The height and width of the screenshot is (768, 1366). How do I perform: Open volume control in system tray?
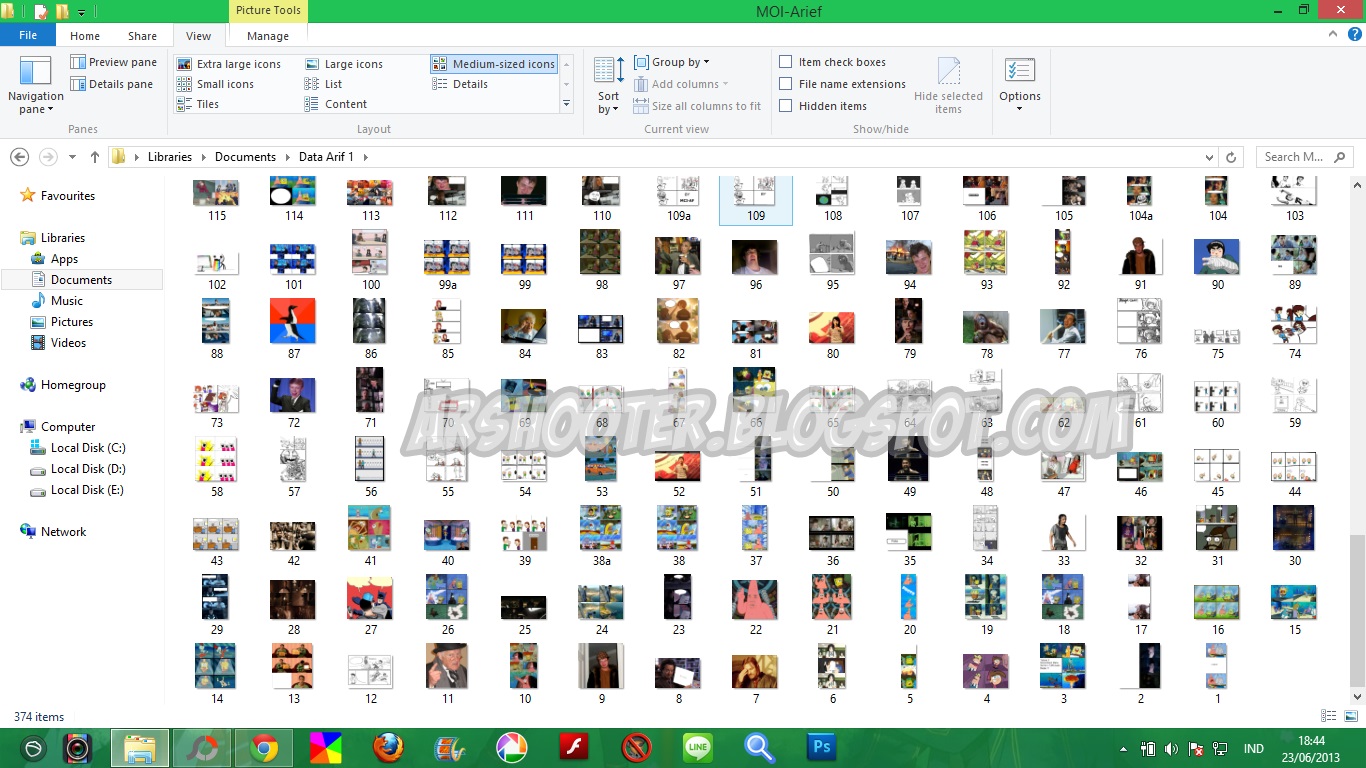click(x=1170, y=748)
